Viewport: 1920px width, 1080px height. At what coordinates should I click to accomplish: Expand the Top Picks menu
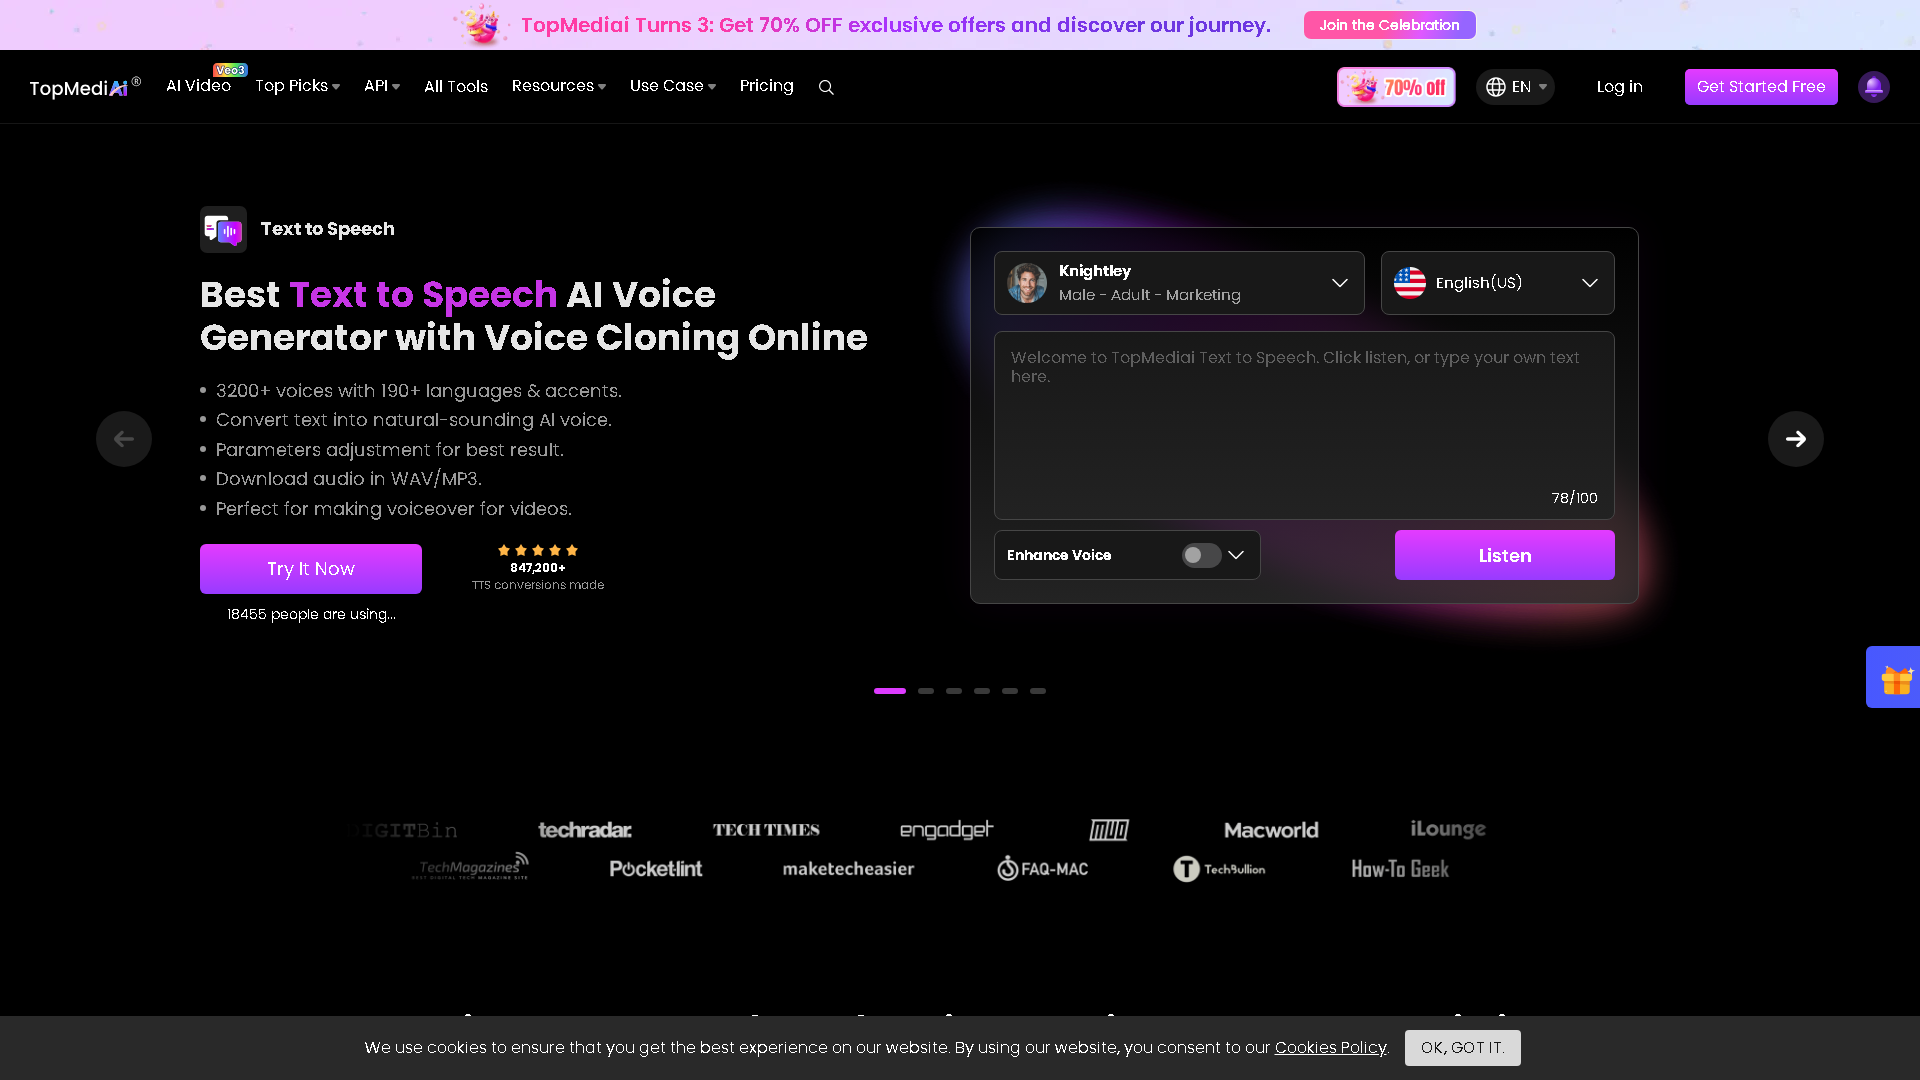pos(298,86)
